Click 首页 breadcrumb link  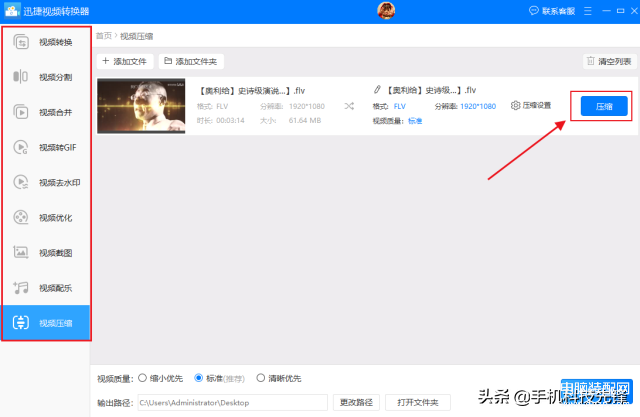[104, 36]
